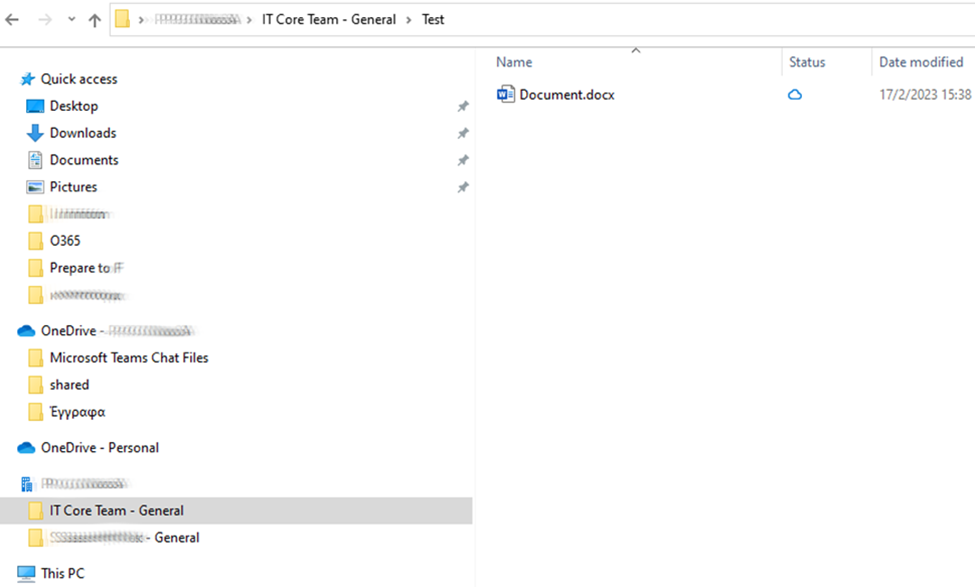Click the cloud status icon for Document.docx
Viewport: 975px width, 587px height.
[x=795, y=95]
